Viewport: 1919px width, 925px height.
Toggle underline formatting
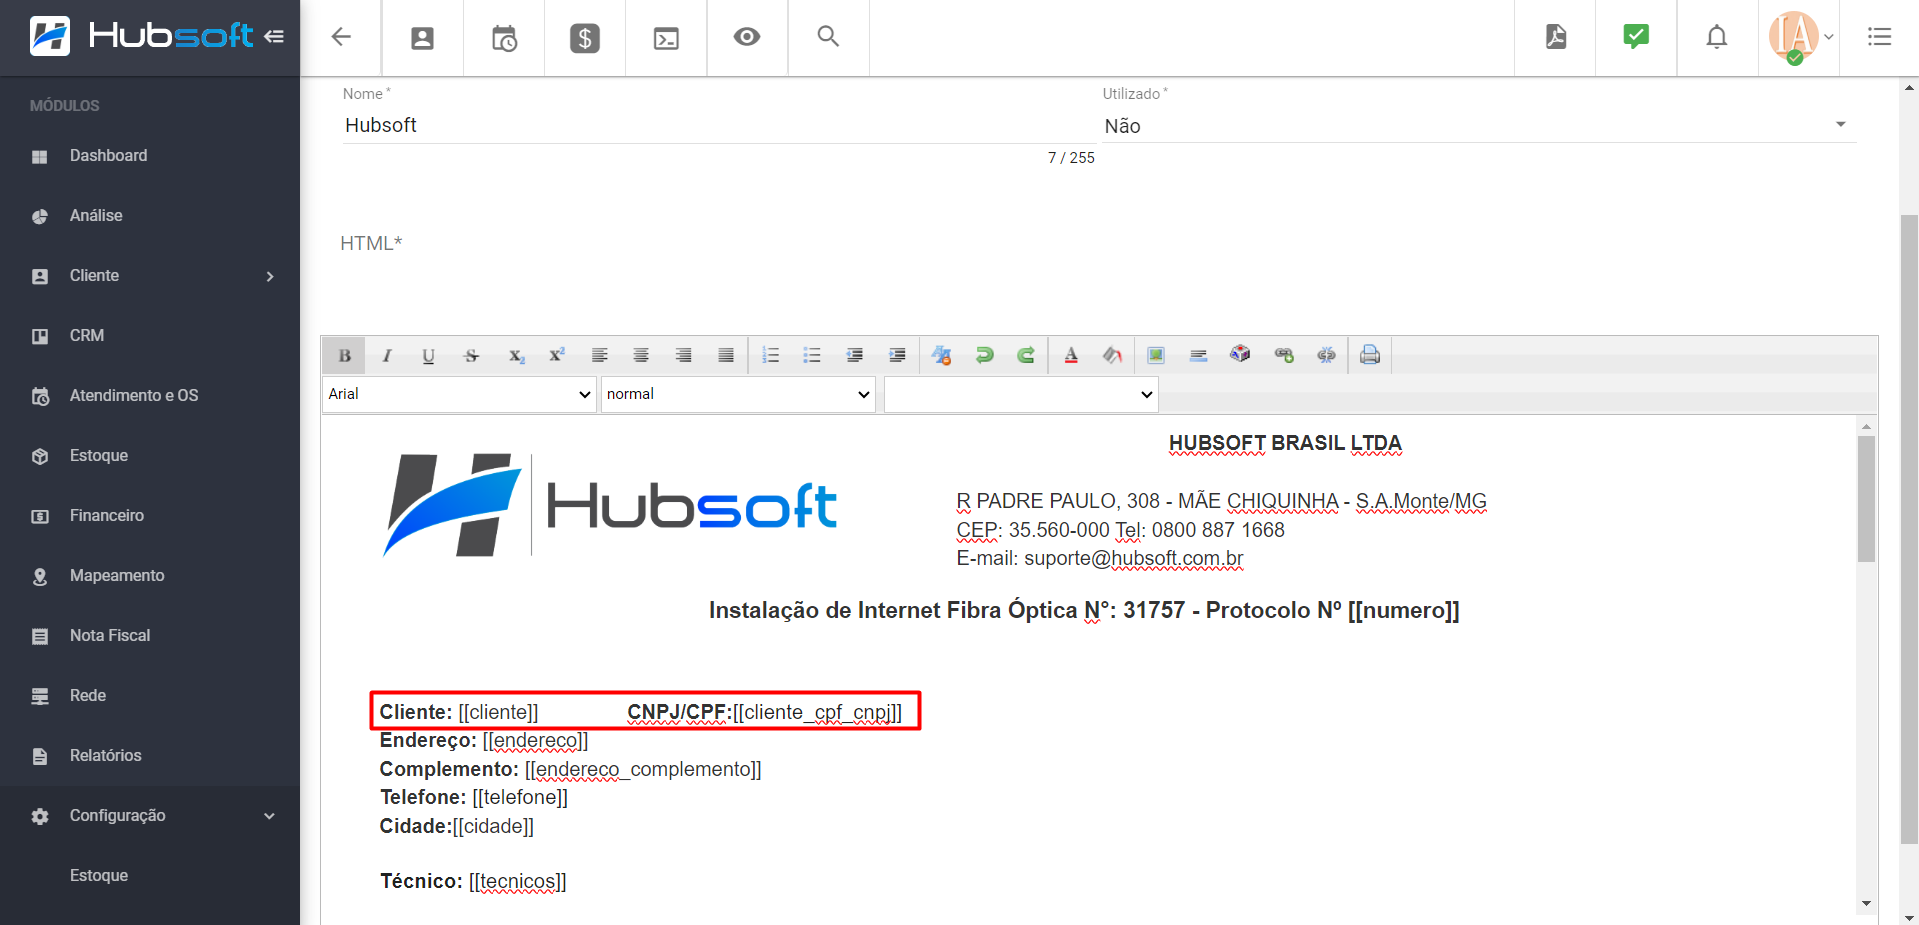(x=429, y=355)
